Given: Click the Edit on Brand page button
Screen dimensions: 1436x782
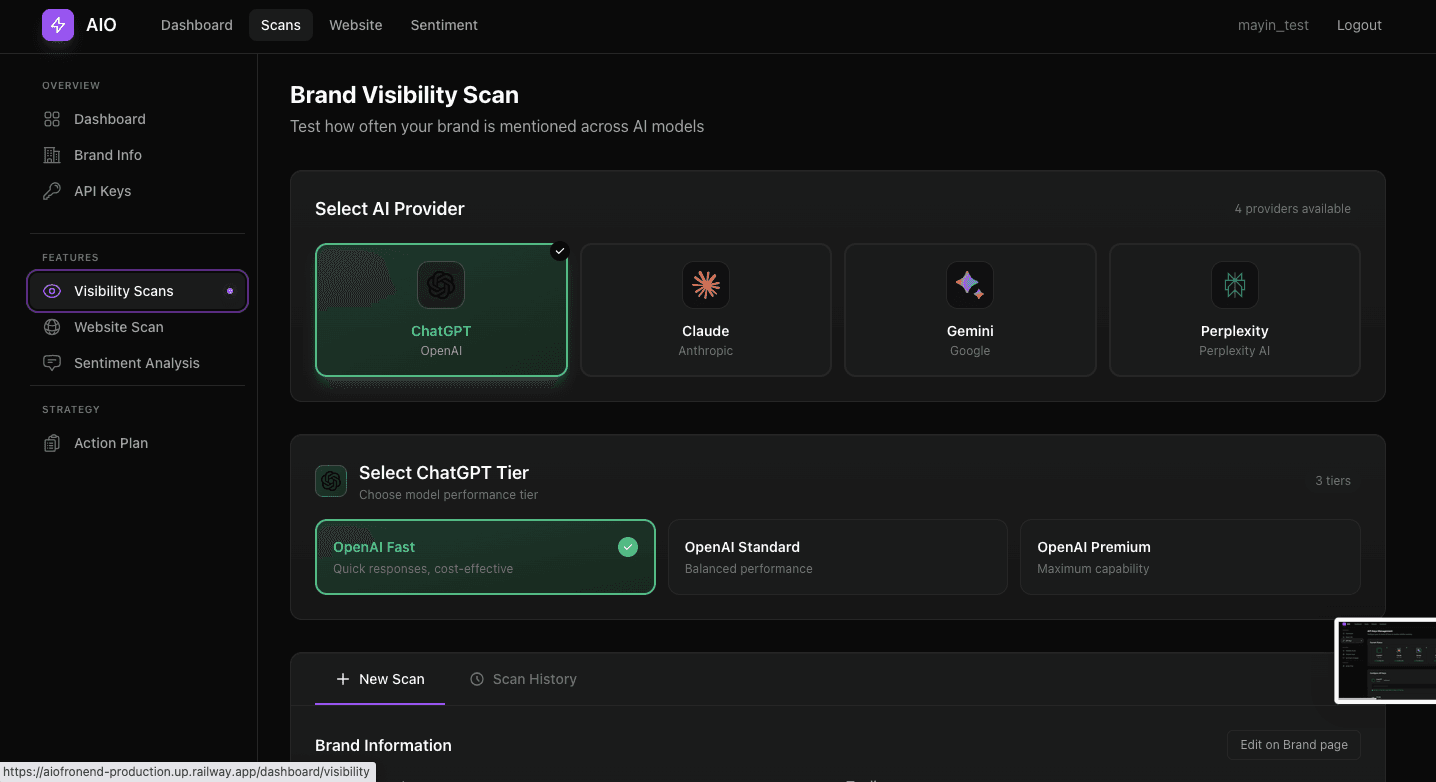Looking at the screenshot, I should tap(1293, 745).
